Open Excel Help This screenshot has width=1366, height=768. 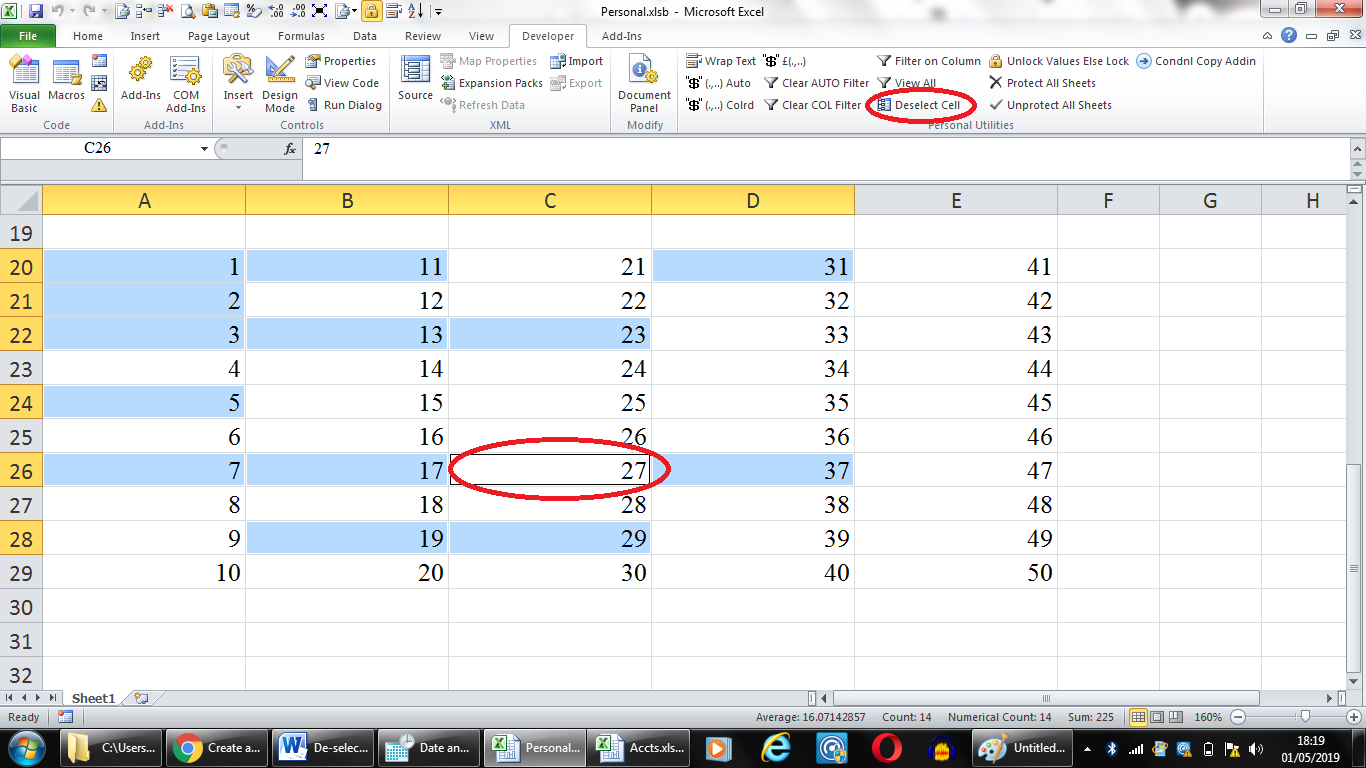pyautogui.click(x=1289, y=36)
